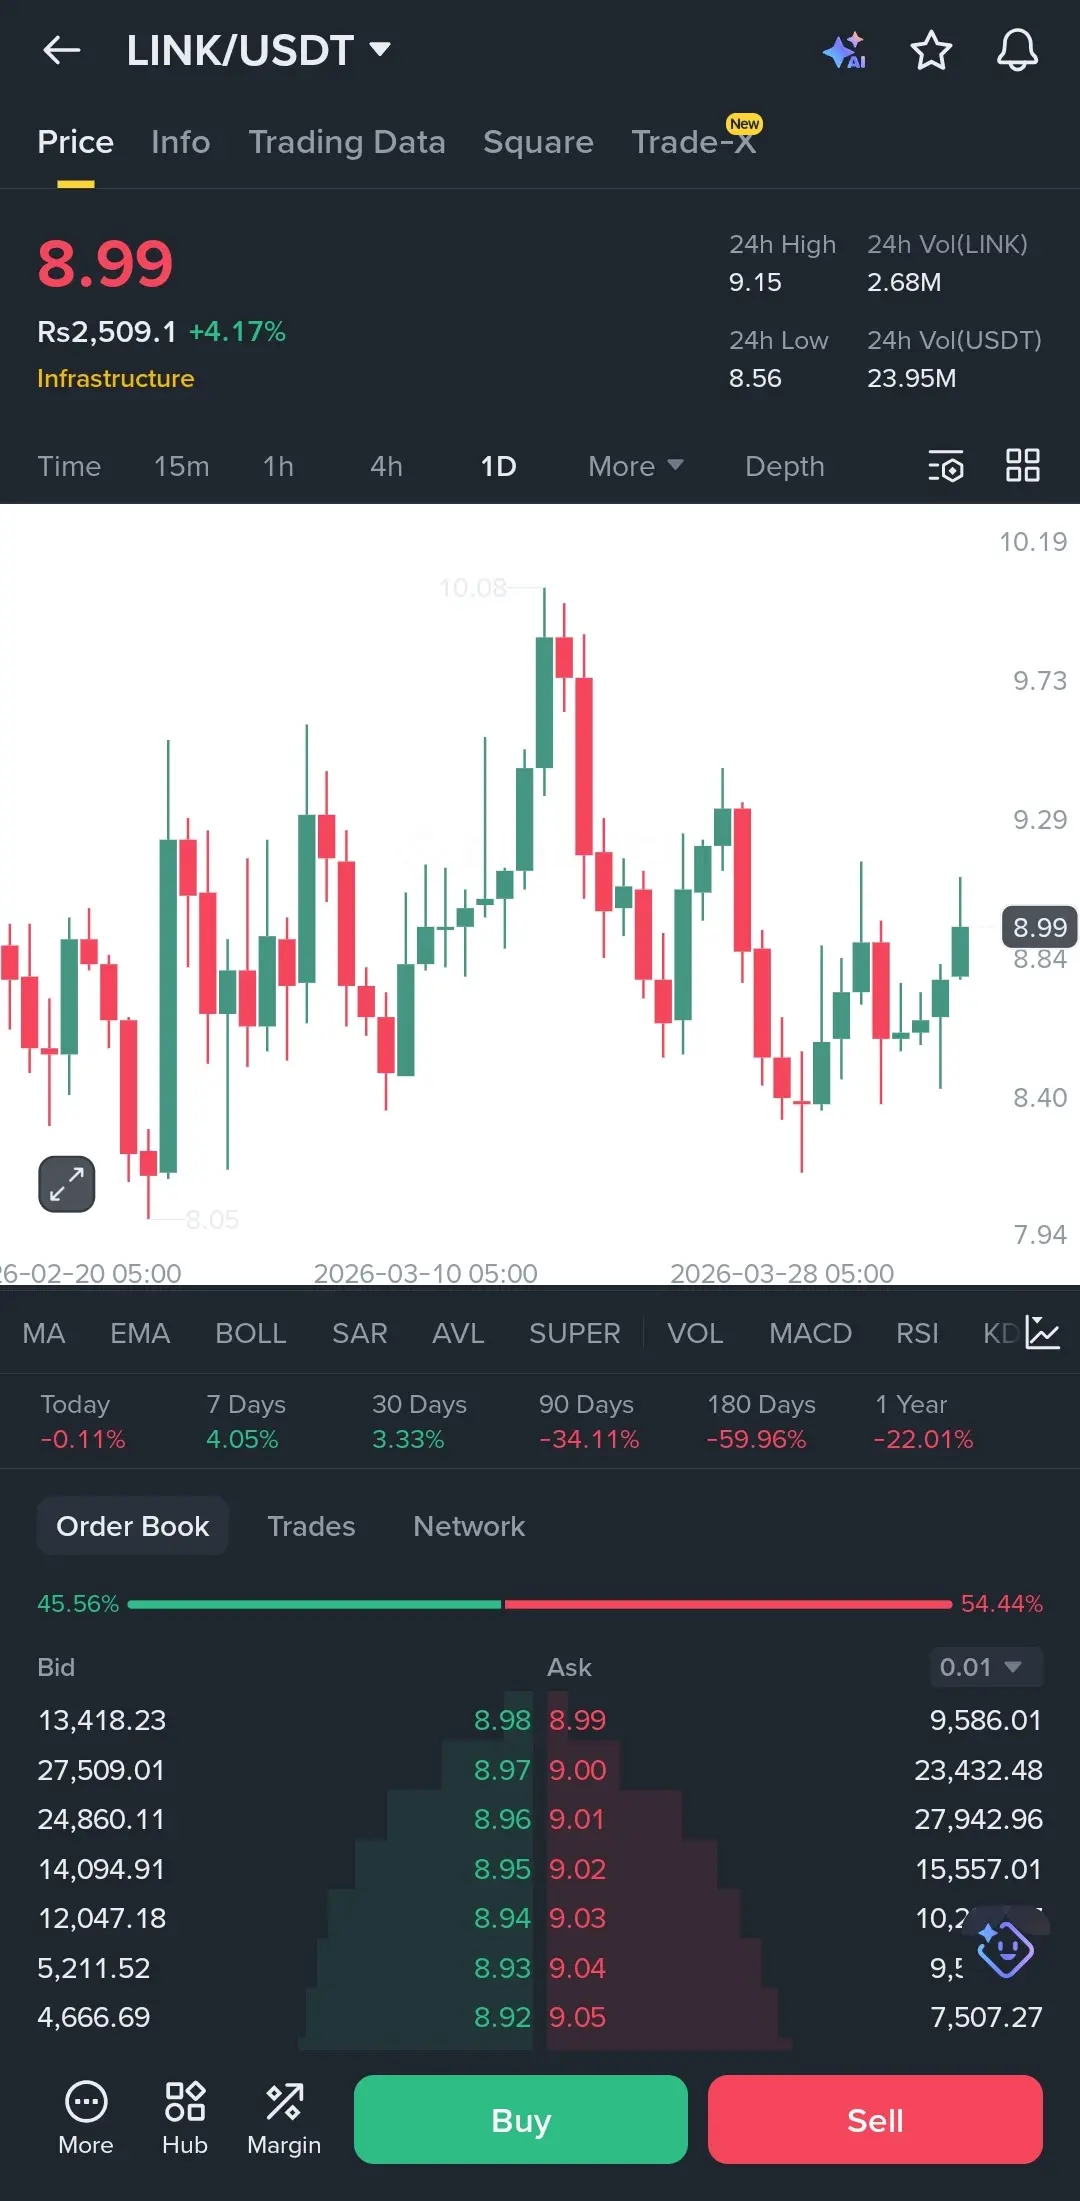Tap the bid/ask ratio bar

pyautogui.click(x=540, y=1604)
